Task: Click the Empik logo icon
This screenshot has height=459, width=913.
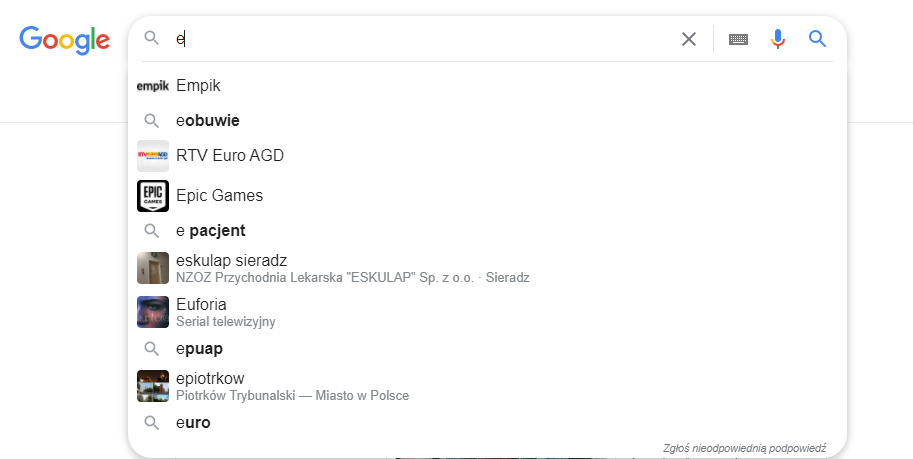Action: point(153,86)
